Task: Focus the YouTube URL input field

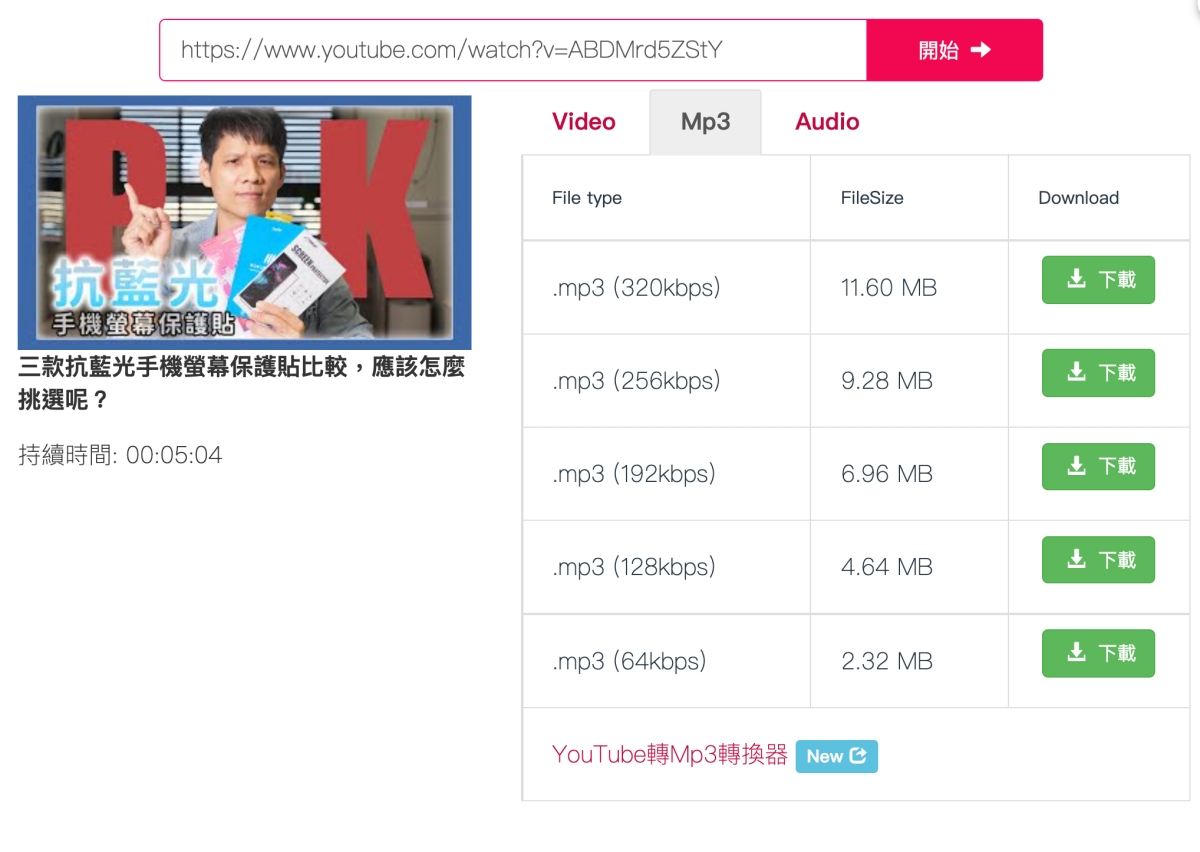Action: pyautogui.click(x=512, y=50)
